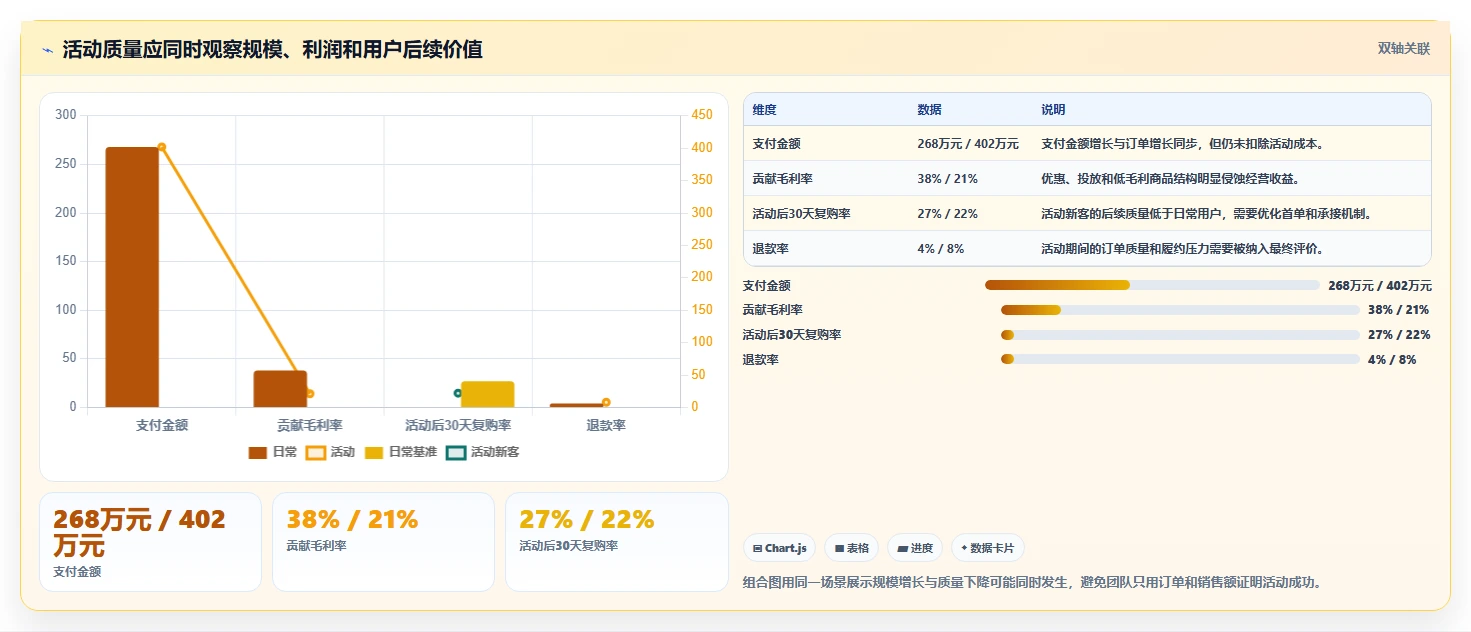Click the tall 支付金额 bar in chart
This screenshot has height=632, width=1471.
pyautogui.click(x=132, y=277)
